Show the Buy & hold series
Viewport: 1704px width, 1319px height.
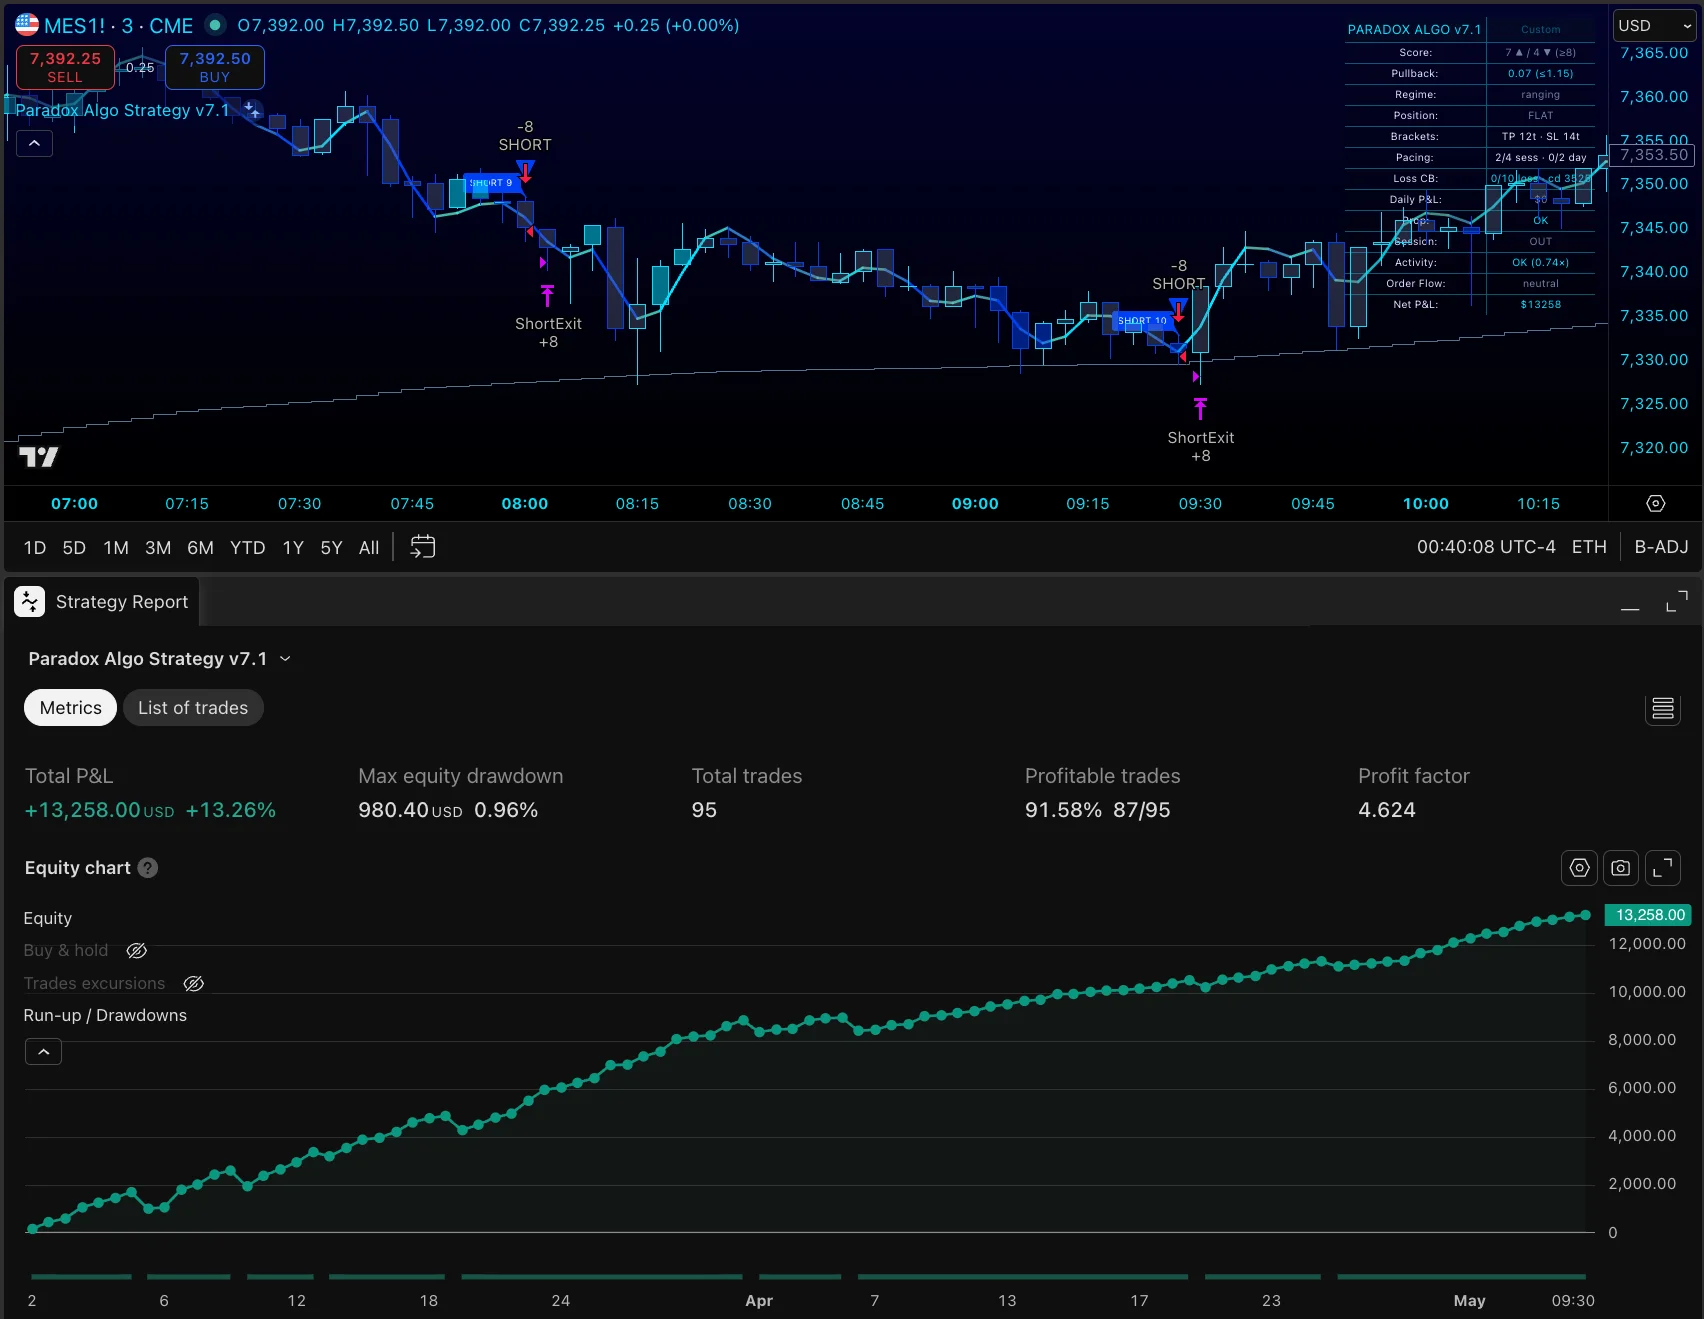point(137,950)
